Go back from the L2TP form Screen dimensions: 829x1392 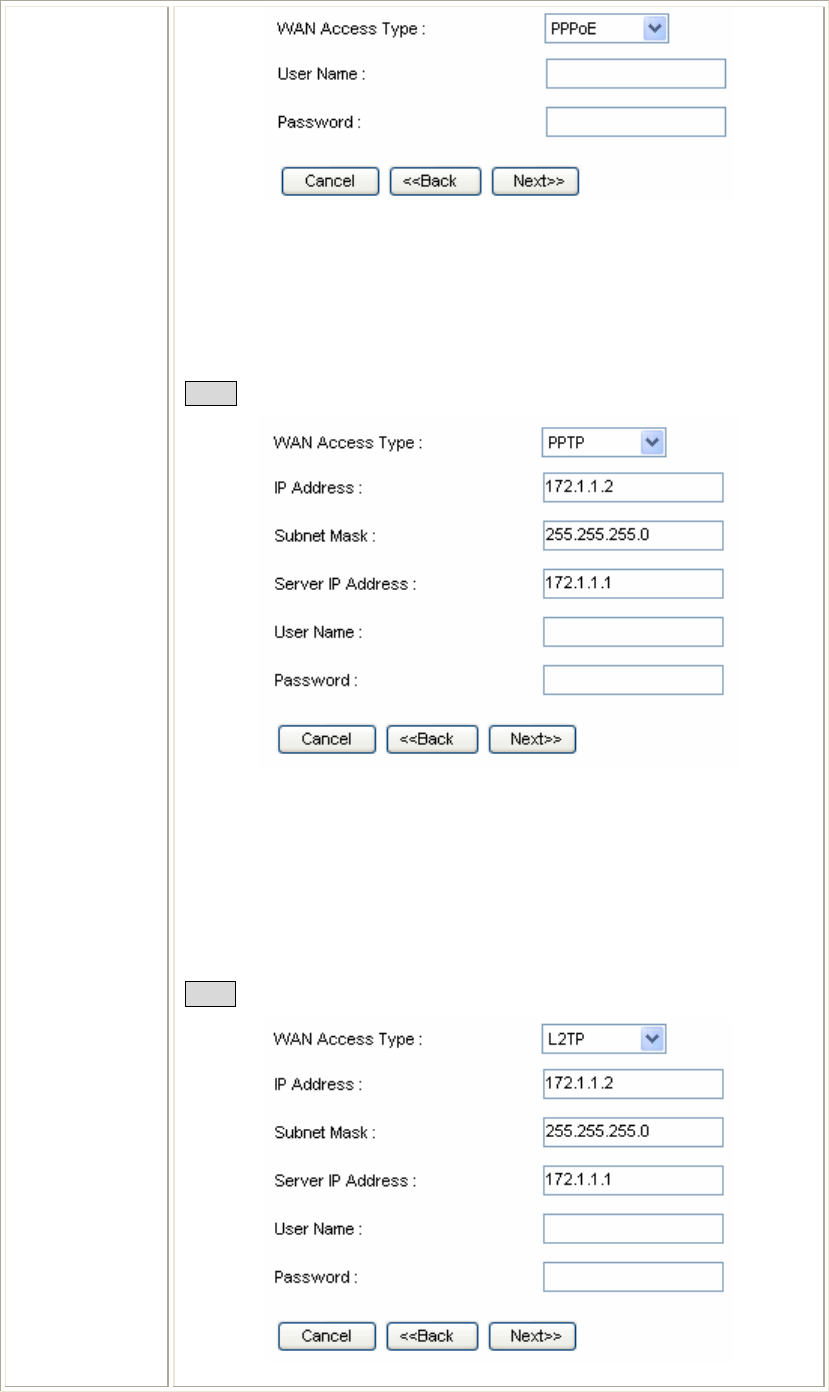coord(432,1336)
